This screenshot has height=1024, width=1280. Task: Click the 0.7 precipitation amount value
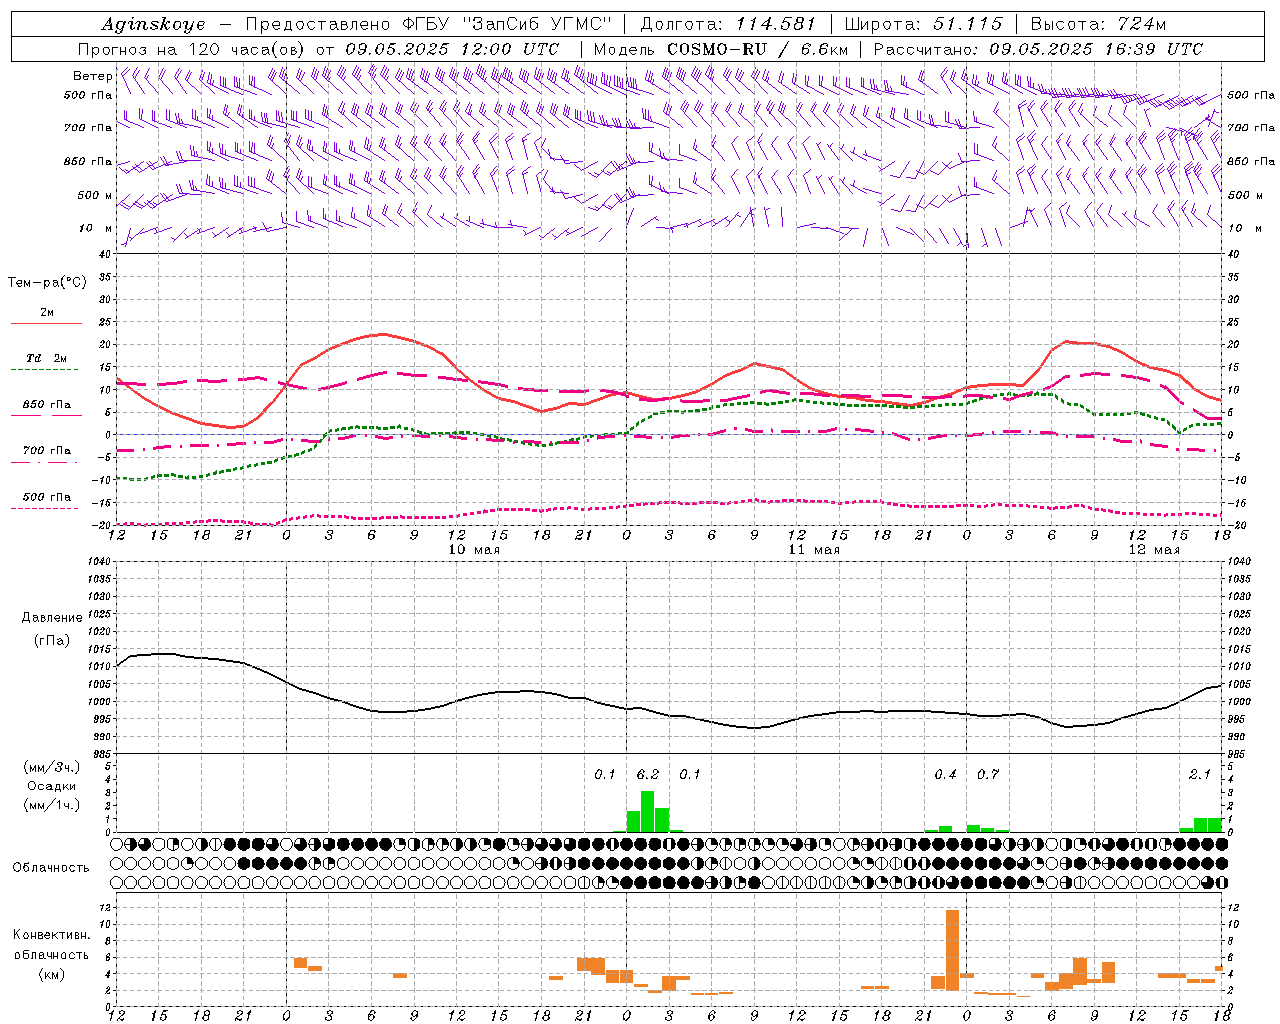(988, 775)
